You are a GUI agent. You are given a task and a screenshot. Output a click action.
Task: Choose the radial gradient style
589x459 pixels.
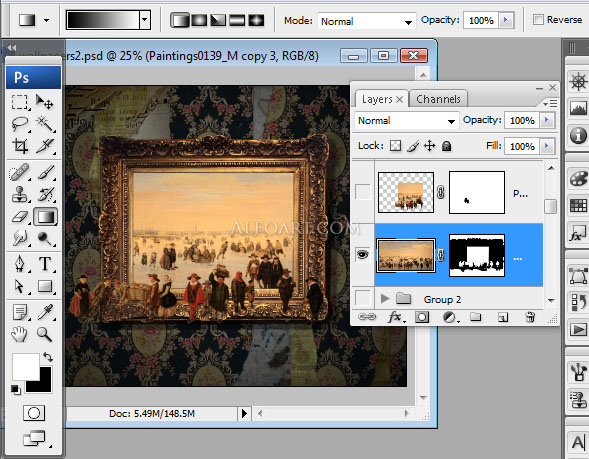(x=199, y=20)
